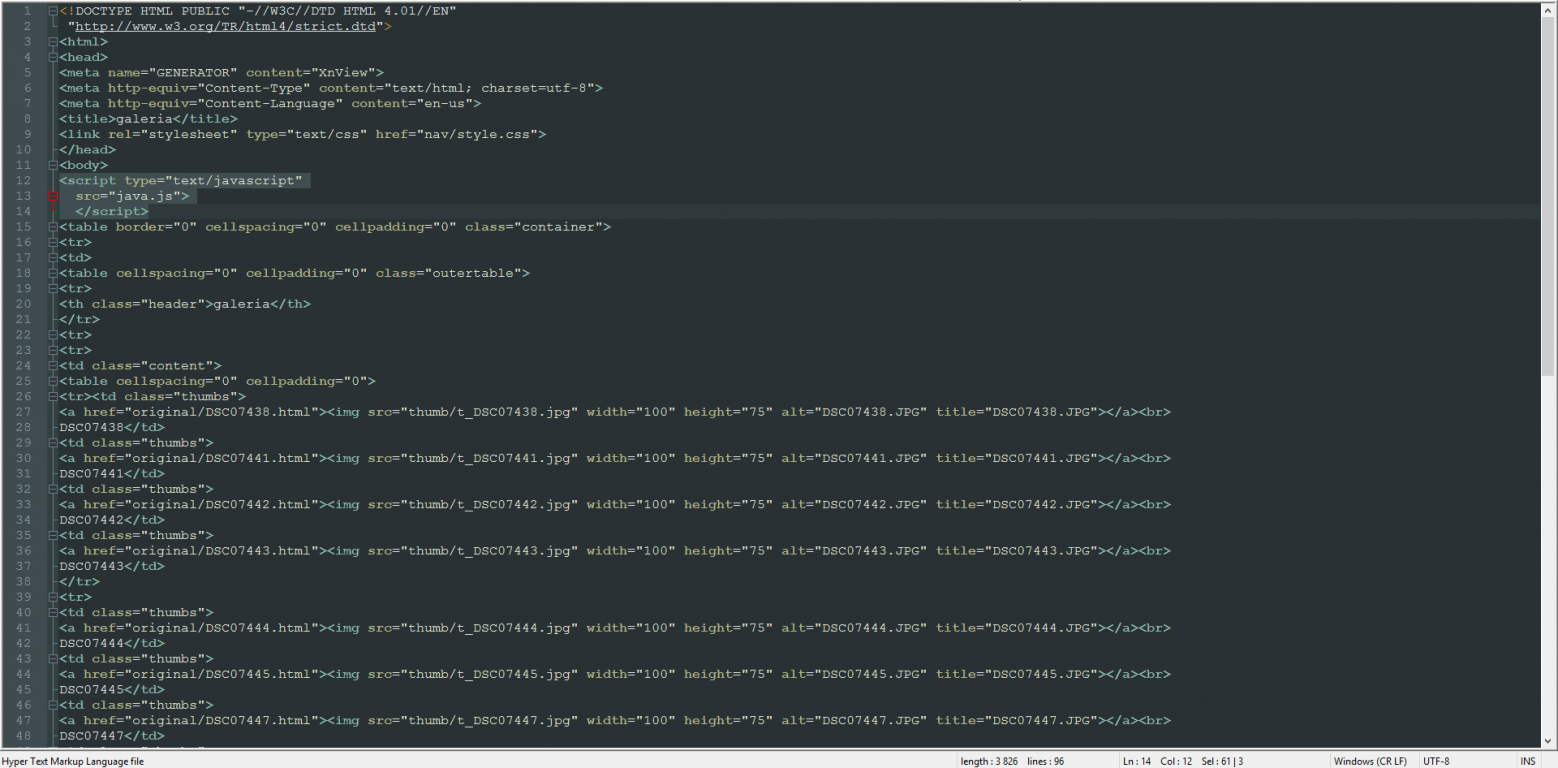Viewport: 1558px width, 768px height.
Task: Collapse the <head> block fold marker
Action: pyautogui.click(x=52, y=57)
